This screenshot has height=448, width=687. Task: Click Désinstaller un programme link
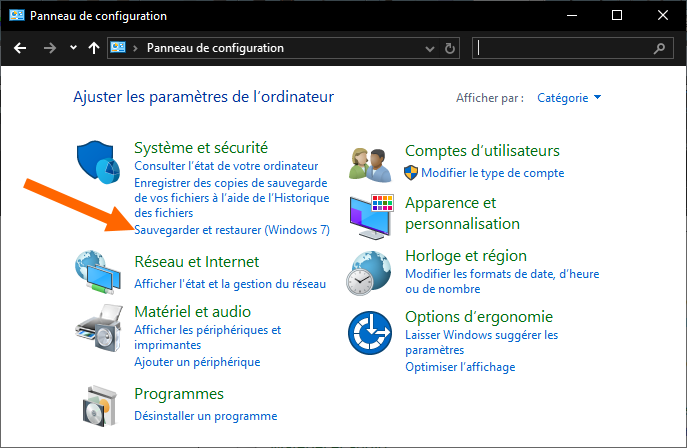205,416
